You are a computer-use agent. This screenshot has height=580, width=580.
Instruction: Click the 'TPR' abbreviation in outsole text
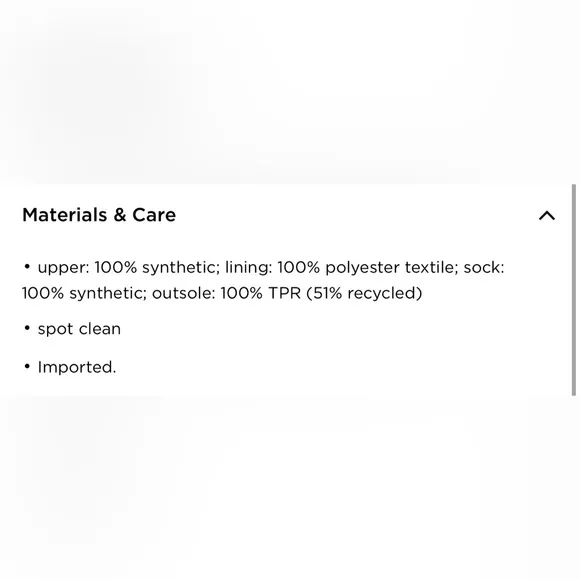[284, 293]
